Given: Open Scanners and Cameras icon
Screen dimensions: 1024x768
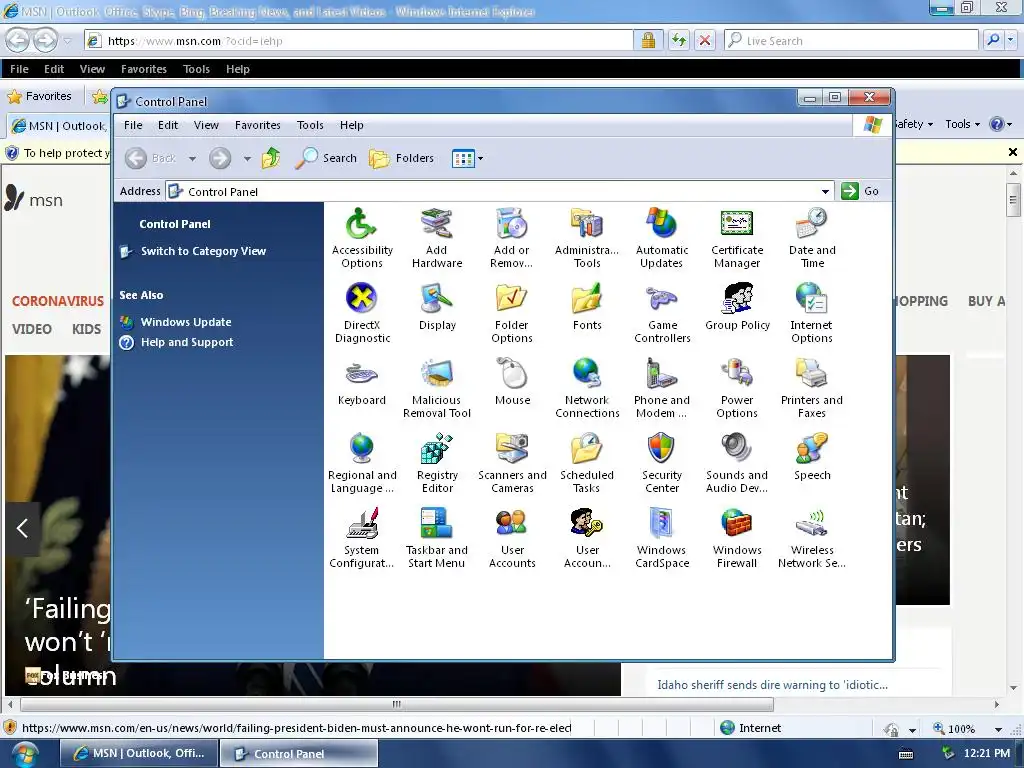Looking at the screenshot, I should 512,463.
